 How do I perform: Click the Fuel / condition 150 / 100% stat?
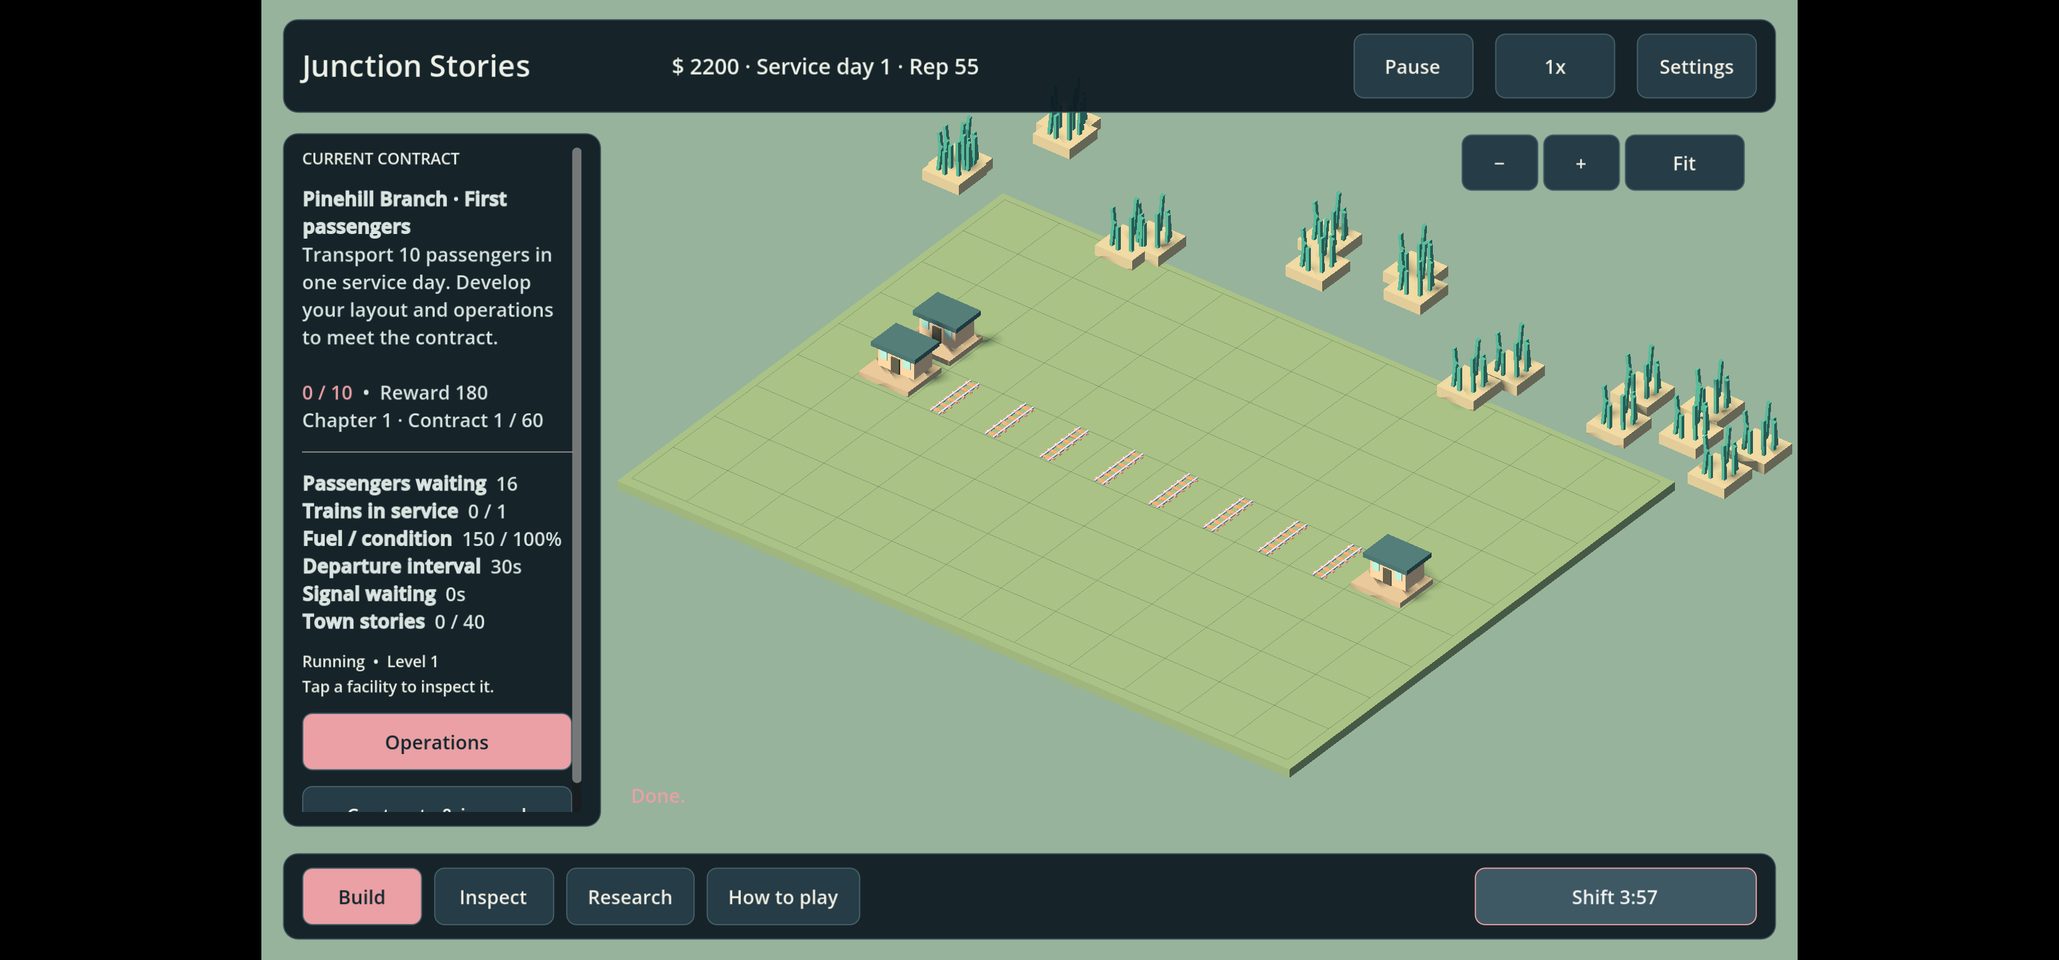coord(432,539)
